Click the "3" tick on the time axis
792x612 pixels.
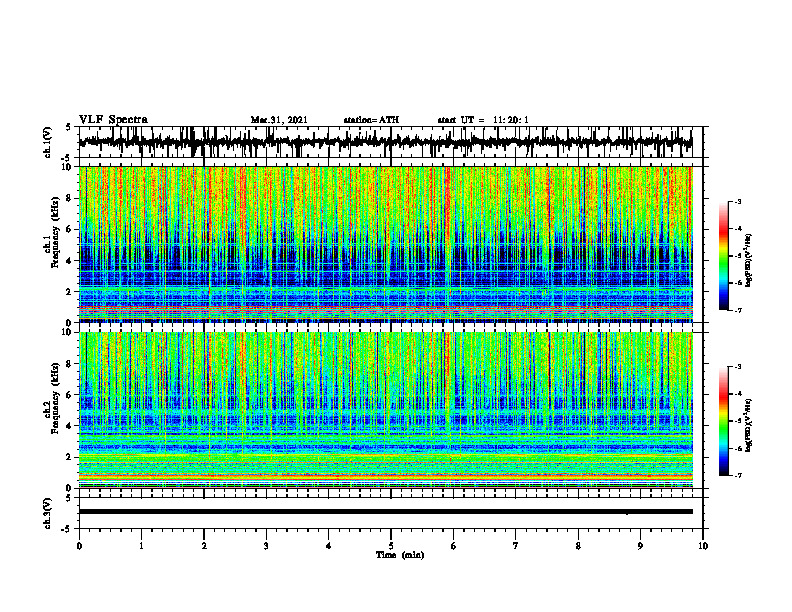[266, 546]
